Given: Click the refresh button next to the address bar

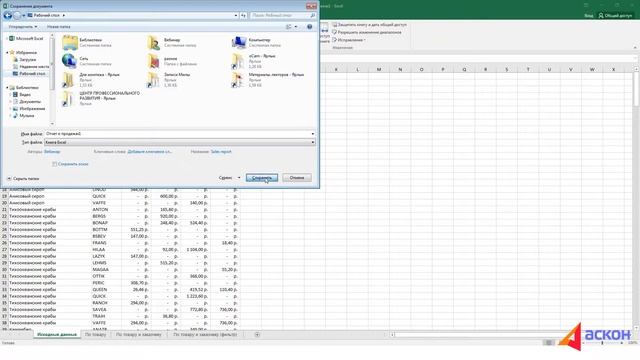Looking at the screenshot, I should point(244,16).
